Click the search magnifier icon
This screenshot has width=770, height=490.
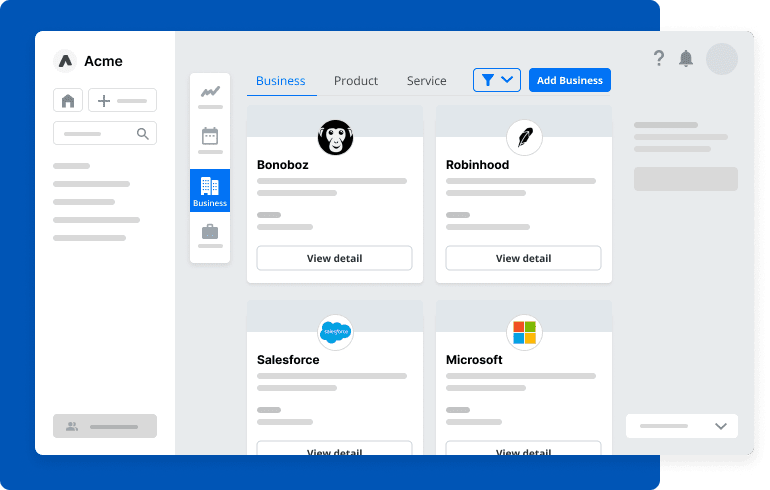(142, 134)
